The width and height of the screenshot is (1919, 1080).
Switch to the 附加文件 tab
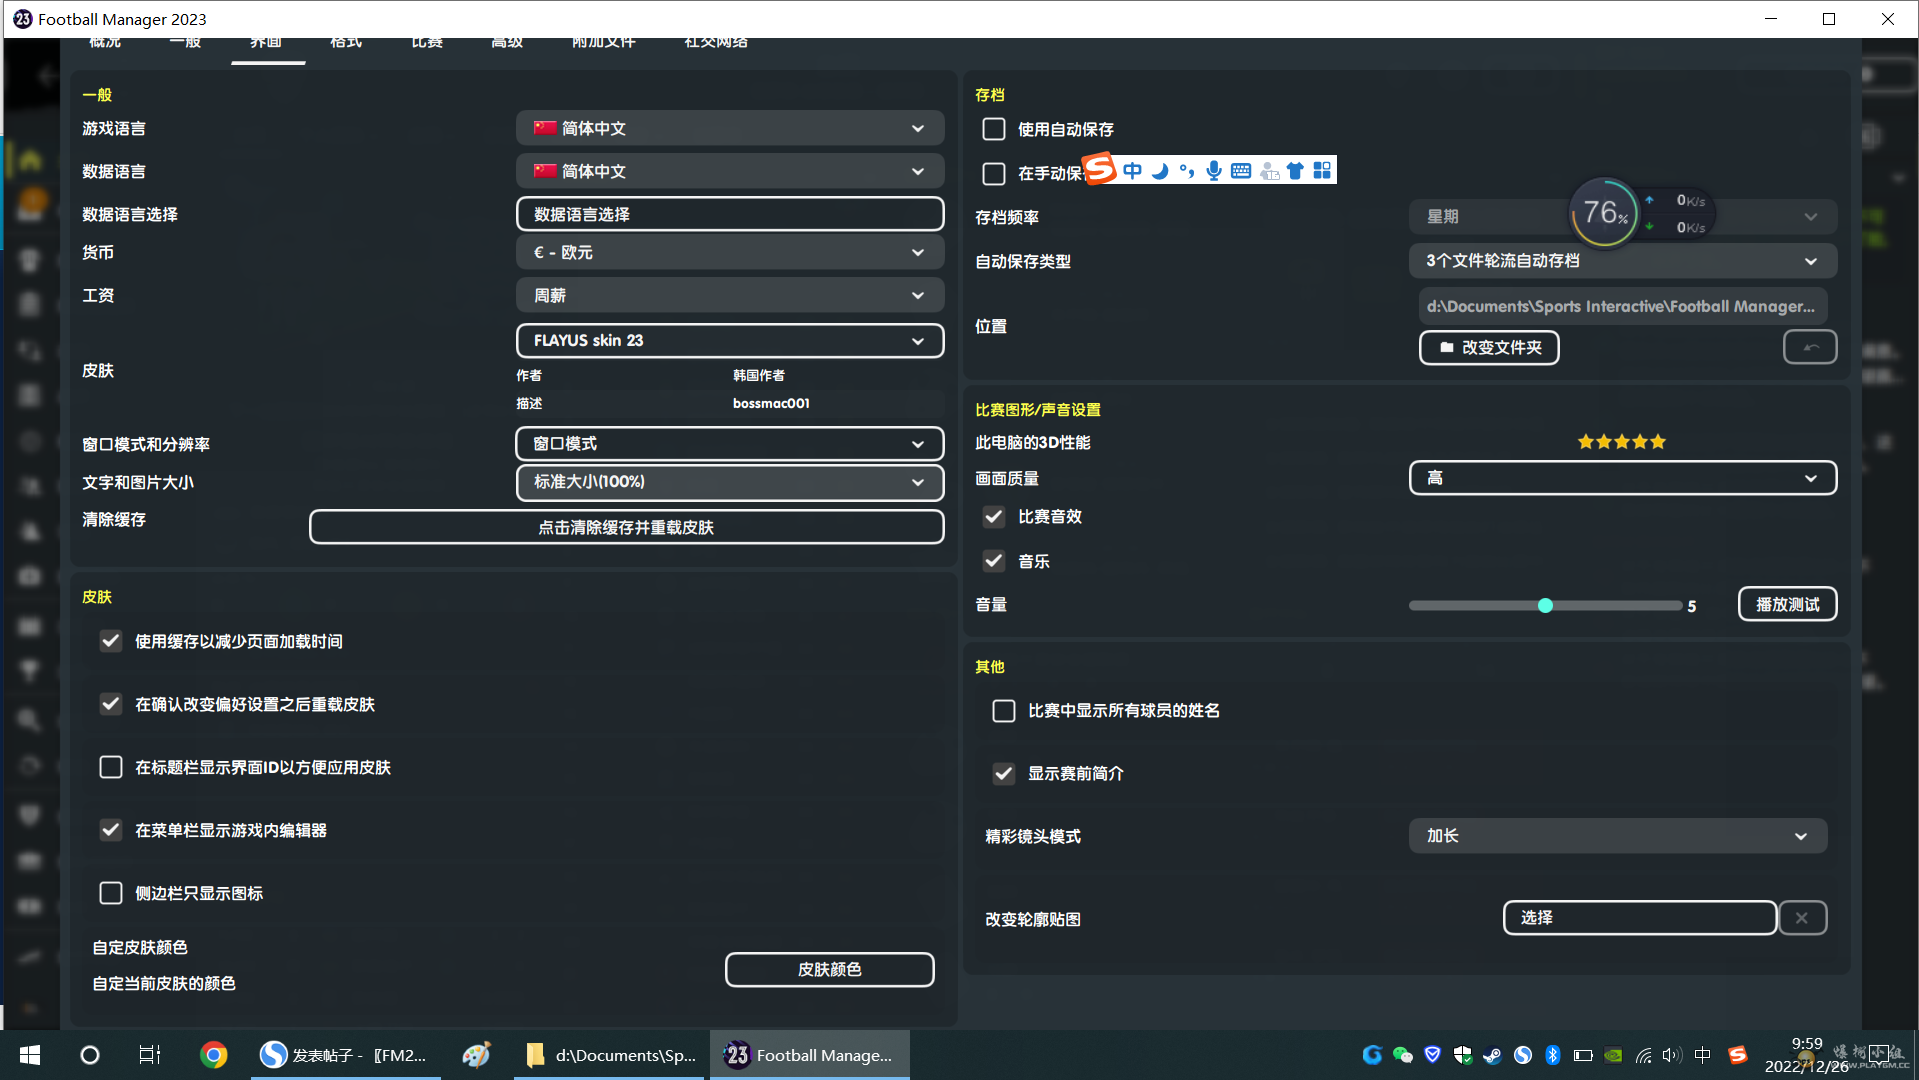[x=604, y=44]
